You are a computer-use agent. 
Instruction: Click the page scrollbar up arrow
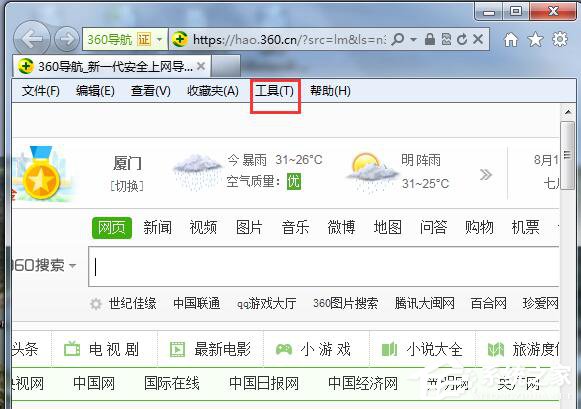point(567,112)
